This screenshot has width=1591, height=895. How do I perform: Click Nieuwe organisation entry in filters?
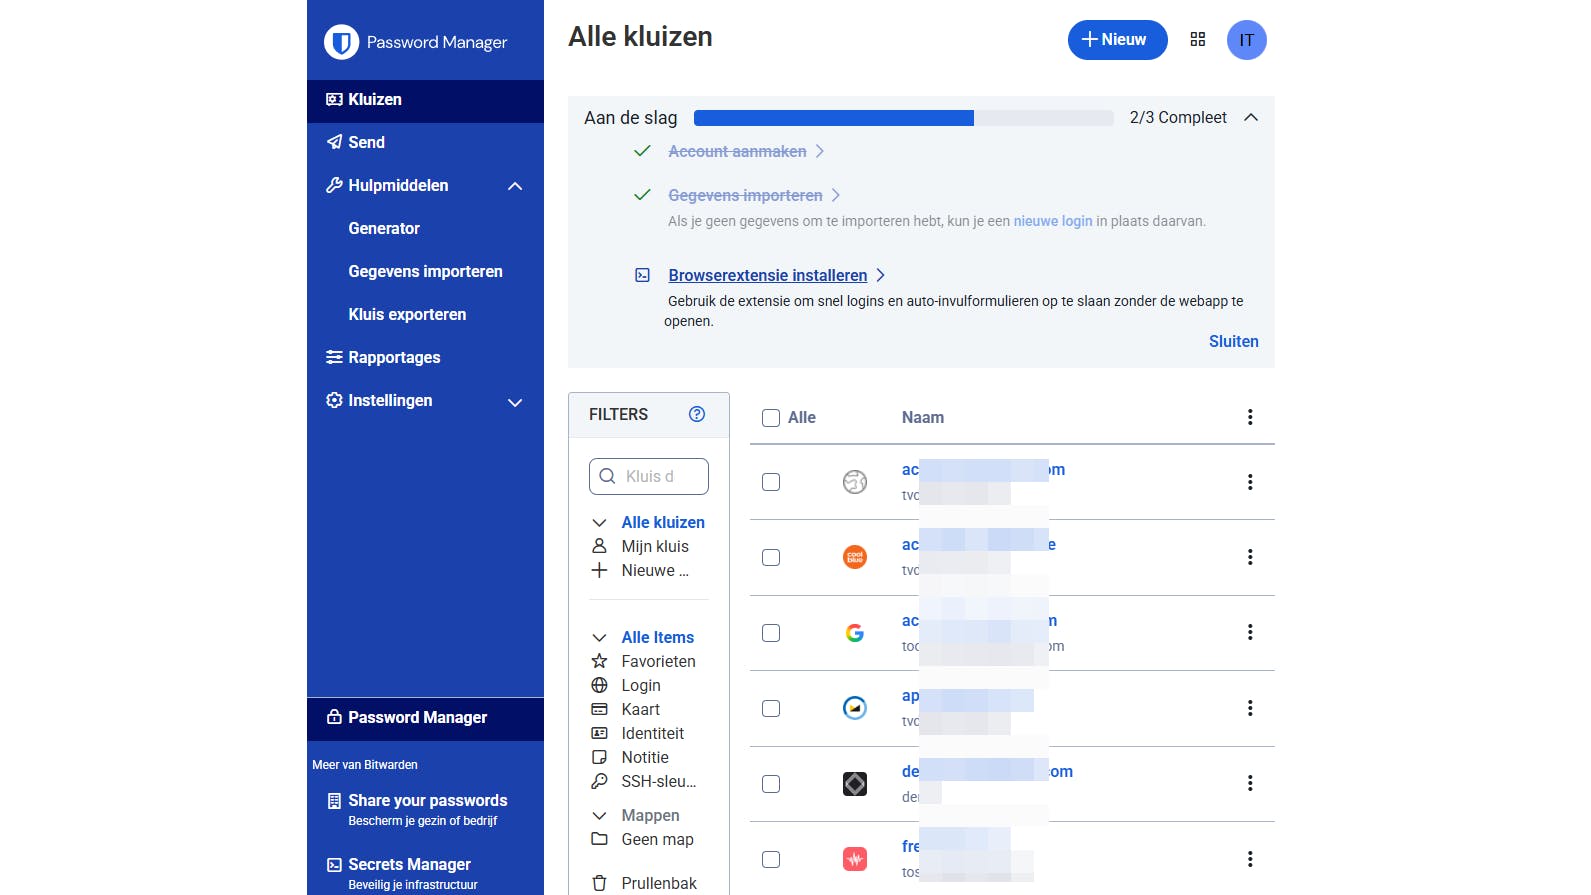coord(655,570)
